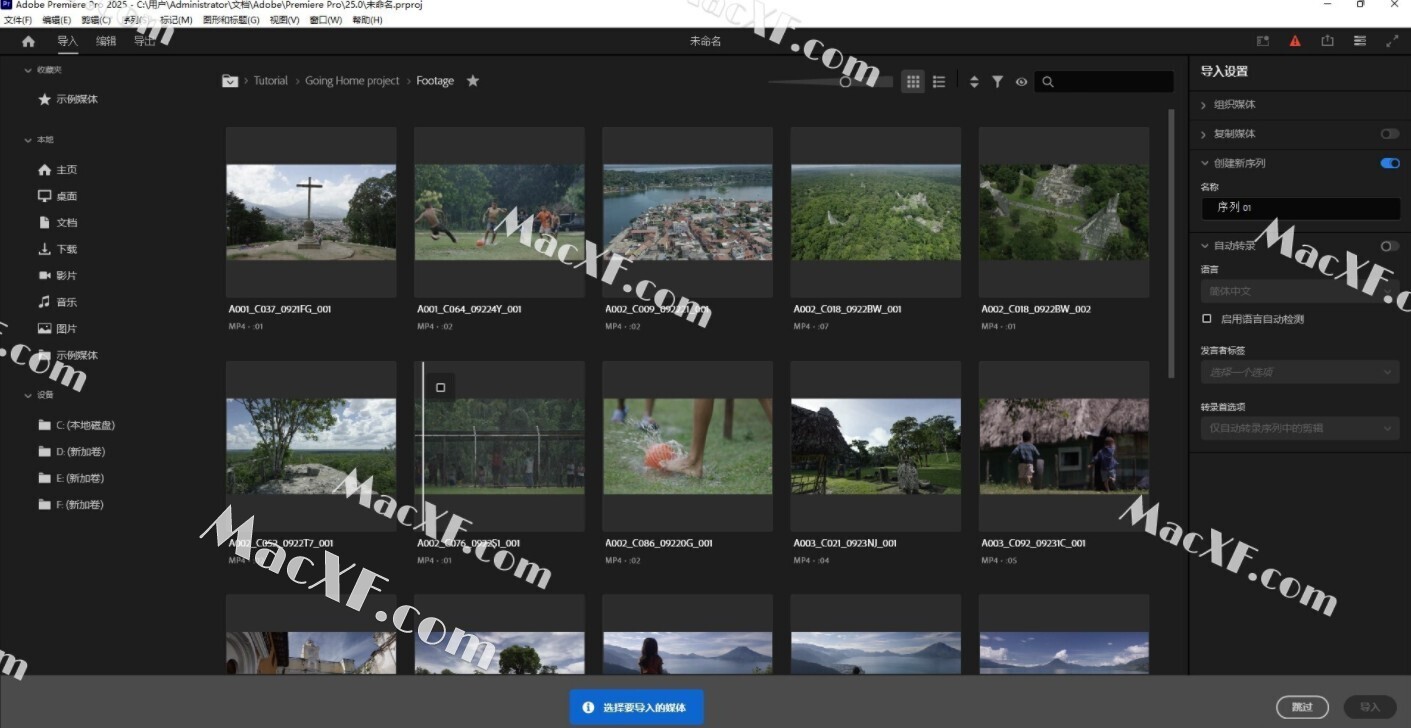1411x728 pixels.
Task: Click the Home icon in the header
Action: coord(28,41)
